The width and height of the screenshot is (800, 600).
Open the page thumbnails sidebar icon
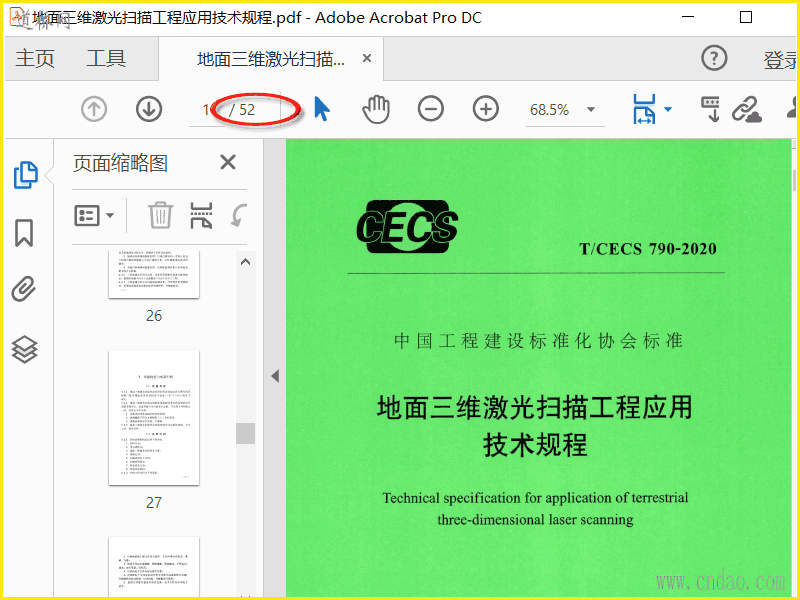coord(25,175)
